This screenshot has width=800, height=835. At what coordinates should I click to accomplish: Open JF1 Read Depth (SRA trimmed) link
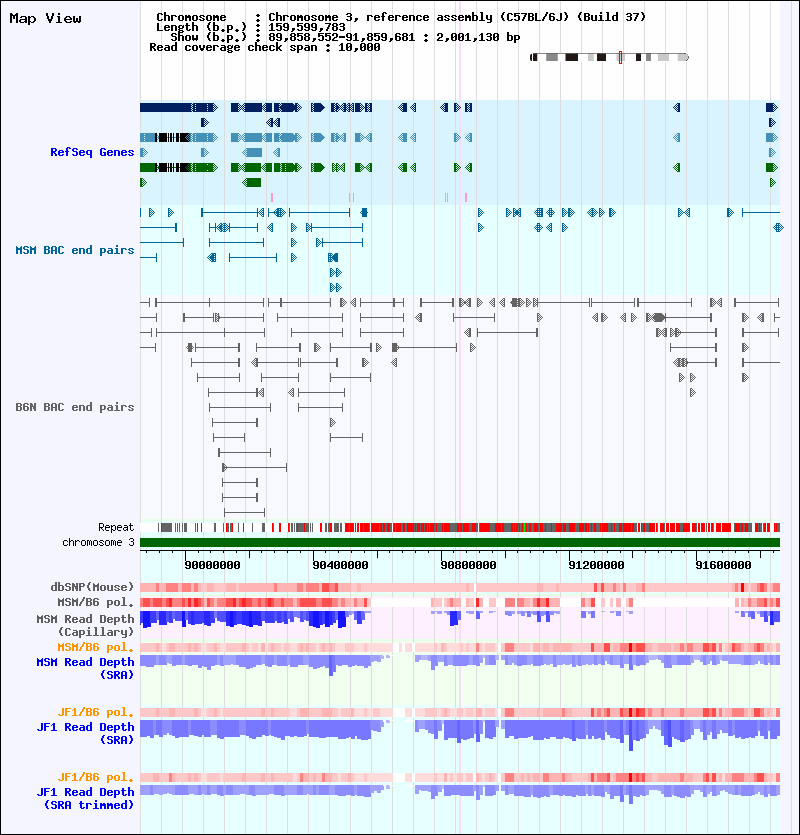coord(85,798)
